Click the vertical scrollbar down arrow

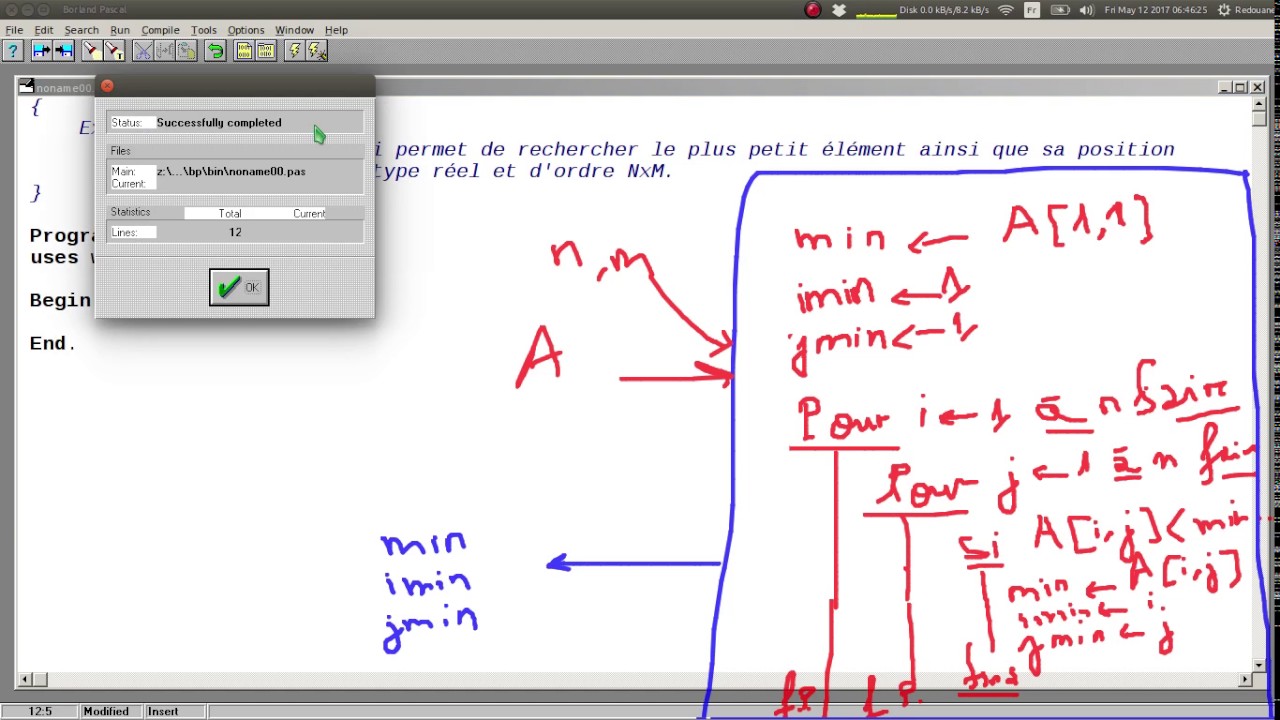coord(1259,665)
